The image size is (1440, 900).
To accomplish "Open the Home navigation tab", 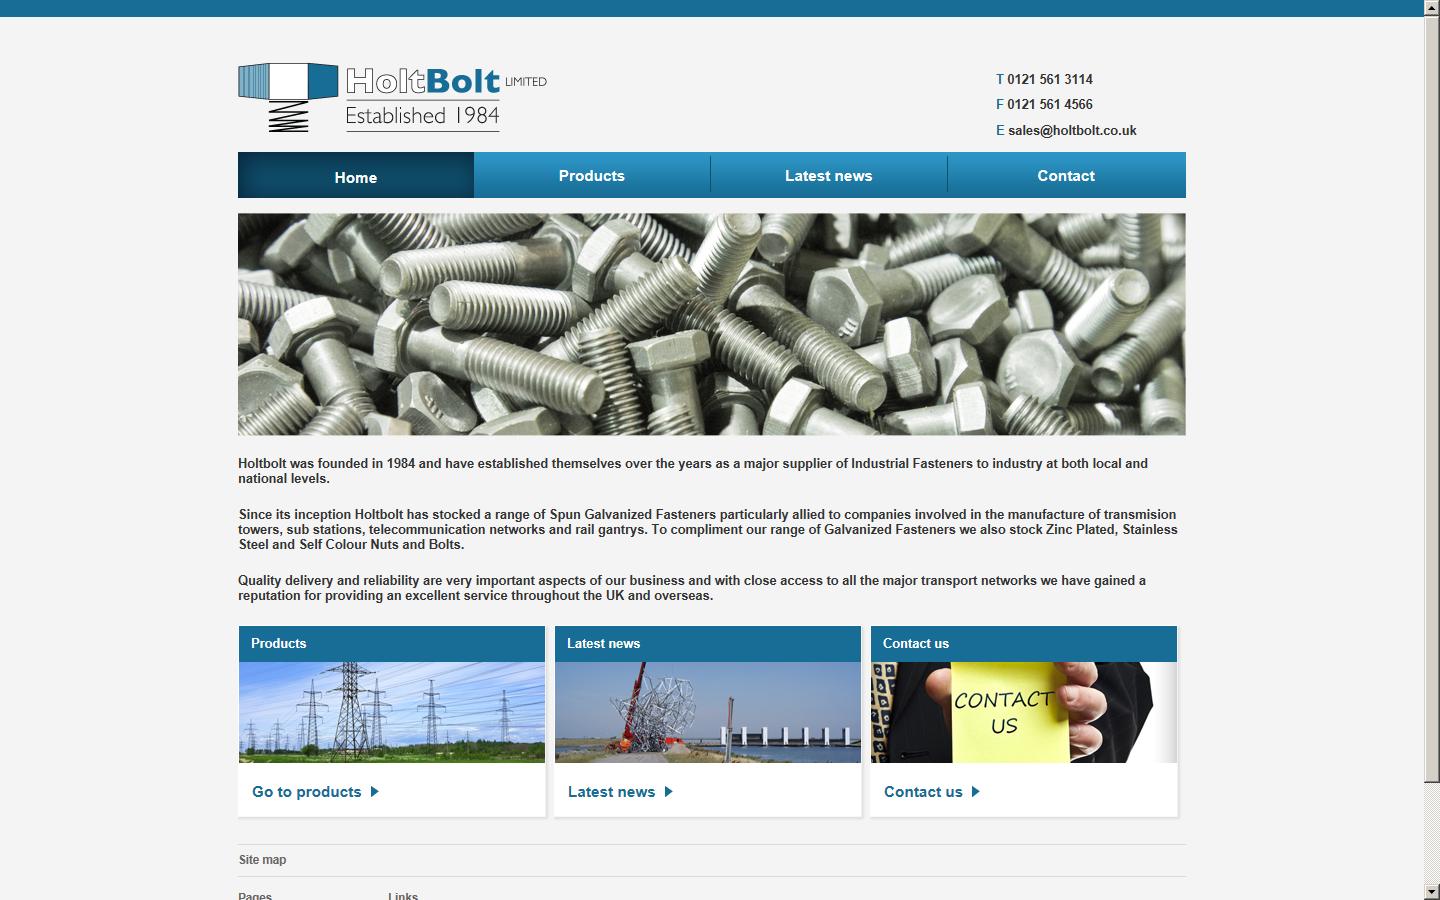I will pyautogui.click(x=355, y=177).
